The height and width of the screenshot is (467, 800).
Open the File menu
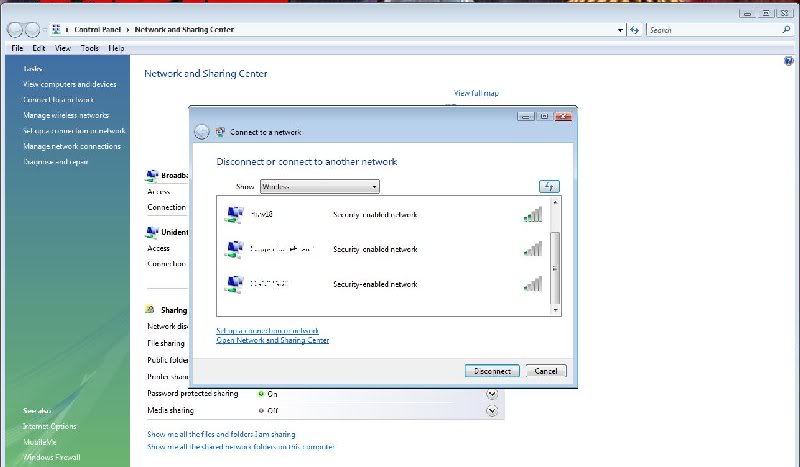(x=17, y=48)
